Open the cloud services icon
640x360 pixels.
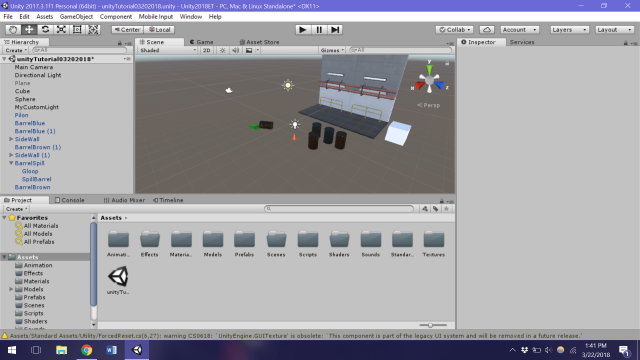487,30
